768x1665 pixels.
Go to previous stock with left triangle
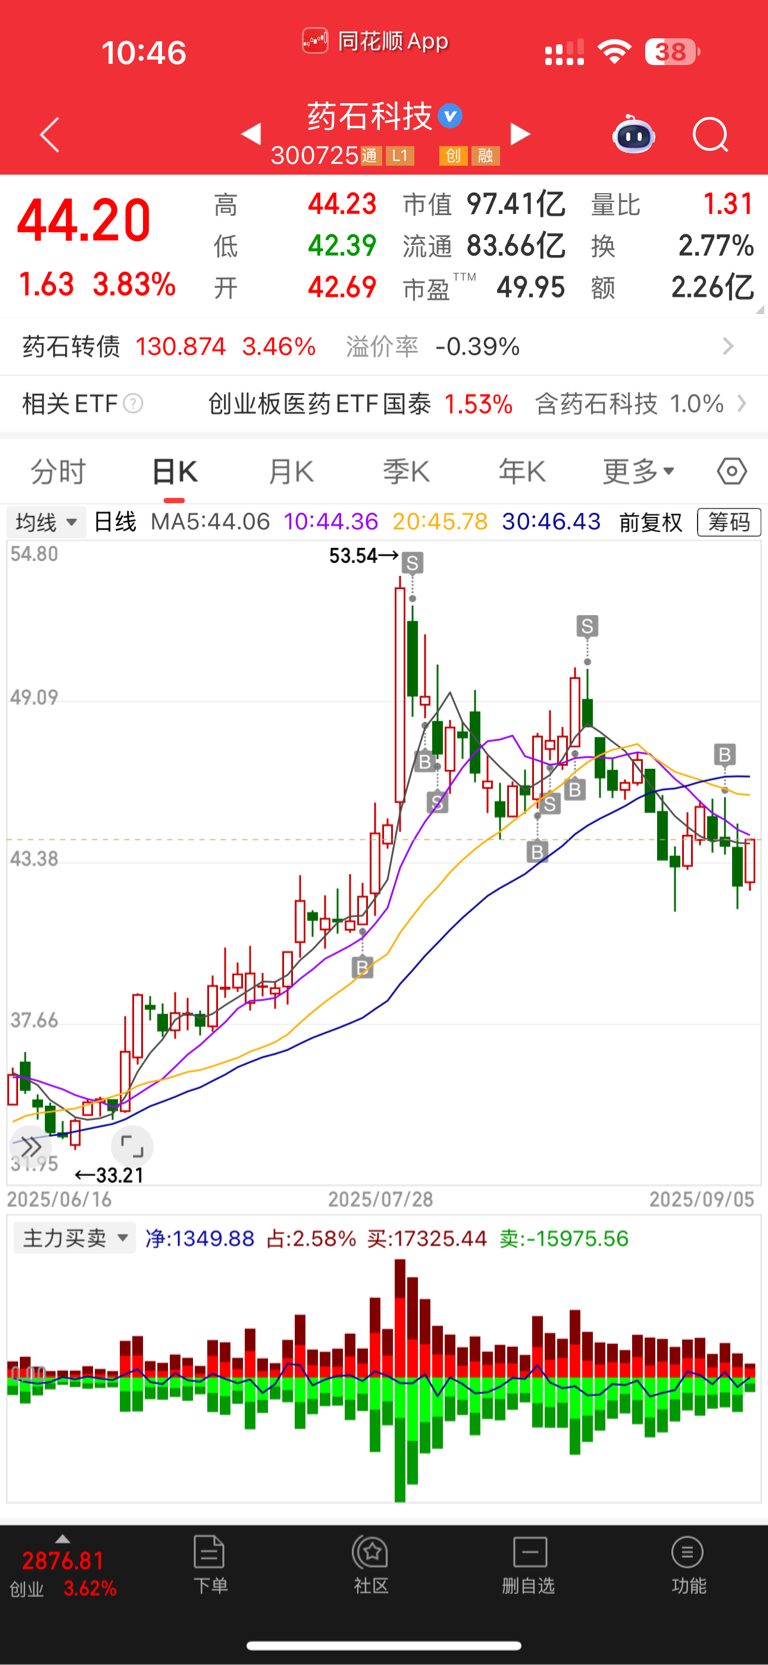tap(251, 133)
